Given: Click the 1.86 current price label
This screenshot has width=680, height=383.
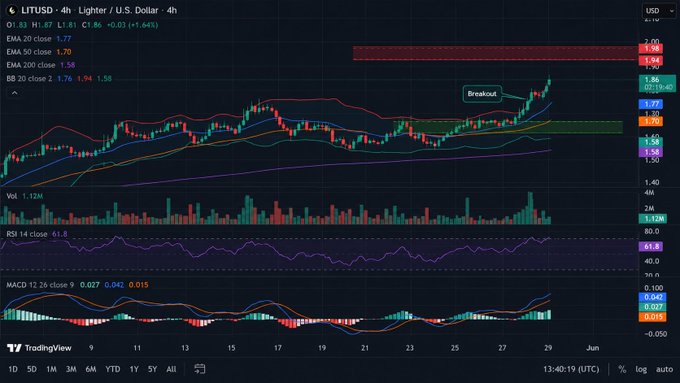Looking at the screenshot, I should tap(657, 83).
